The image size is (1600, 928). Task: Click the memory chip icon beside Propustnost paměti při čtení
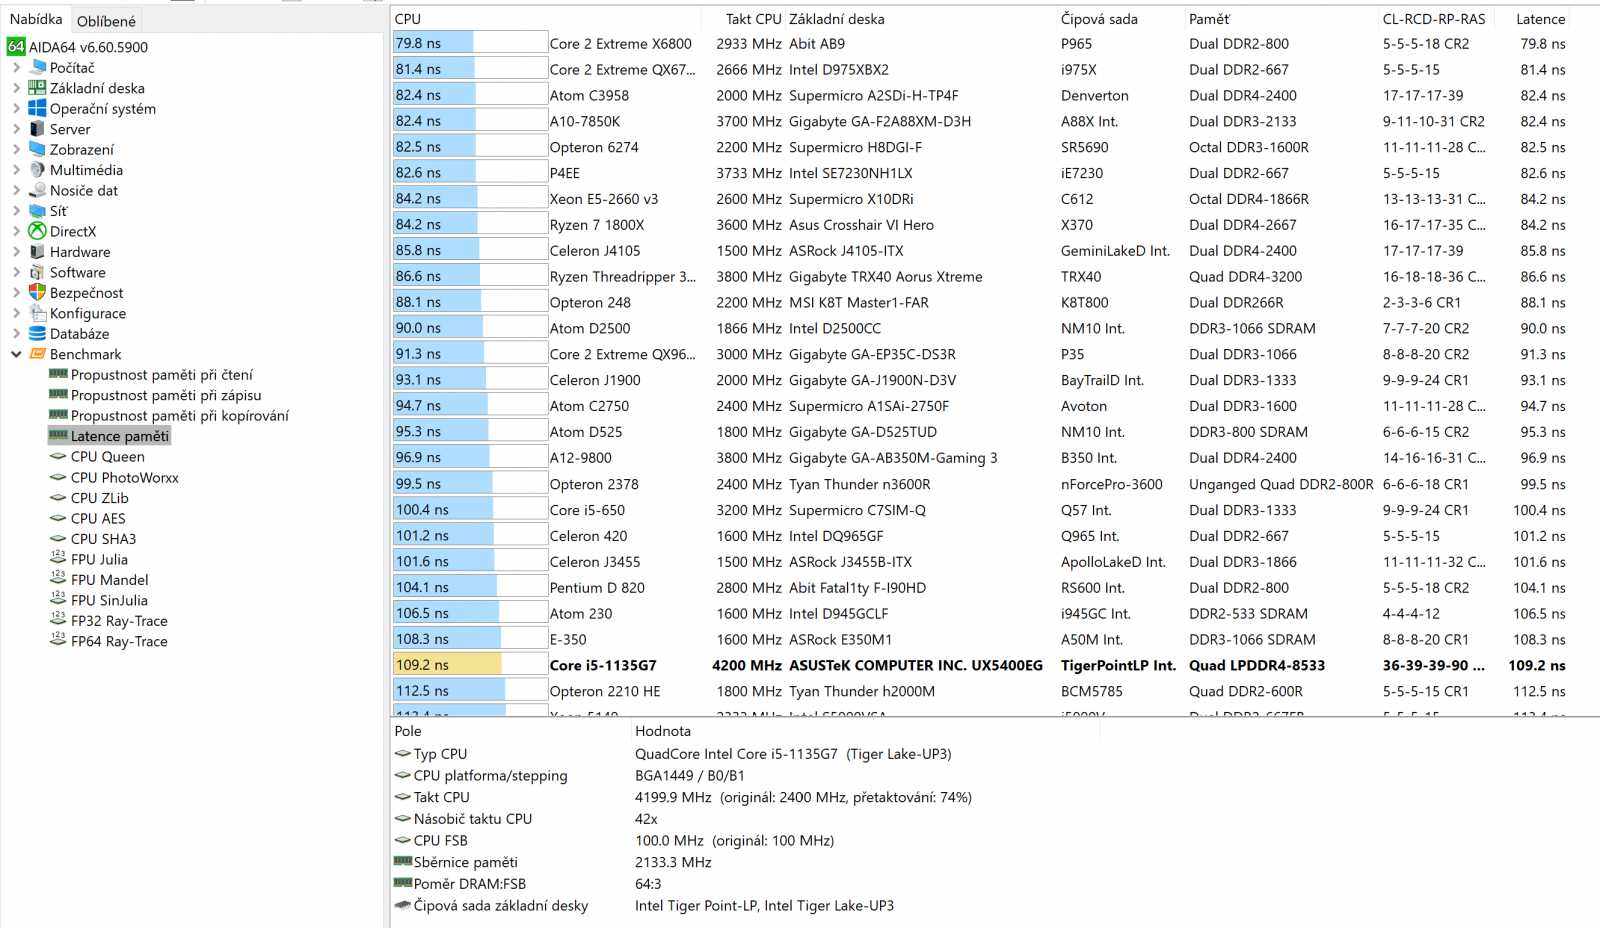click(58, 374)
